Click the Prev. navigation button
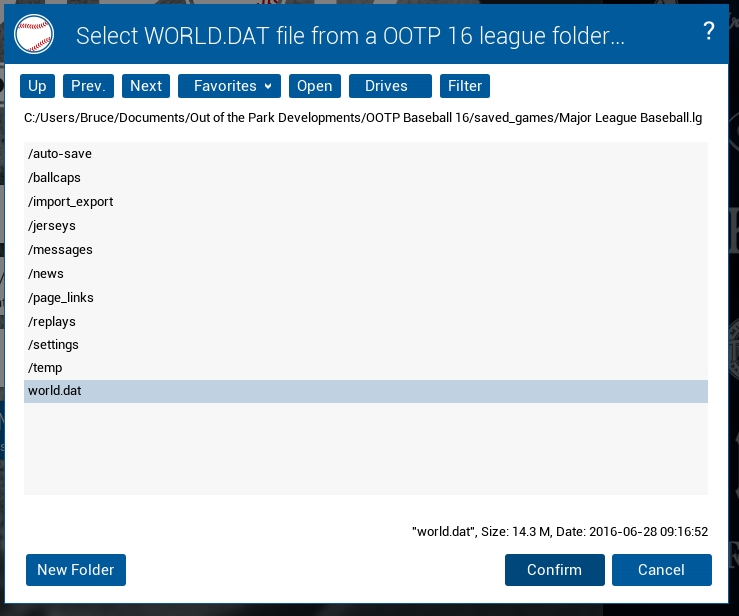Viewport: 739px width, 616px height. [88, 86]
